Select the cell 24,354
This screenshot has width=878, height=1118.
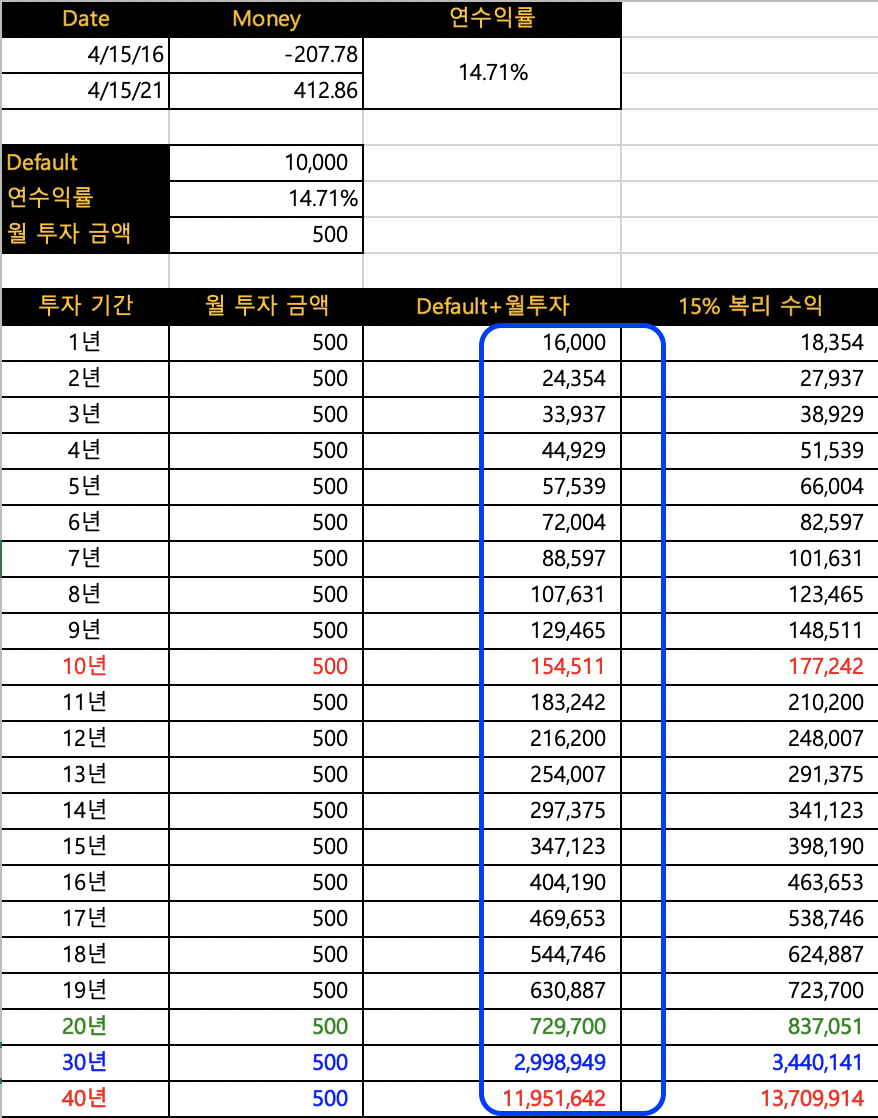tap(492, 379)
